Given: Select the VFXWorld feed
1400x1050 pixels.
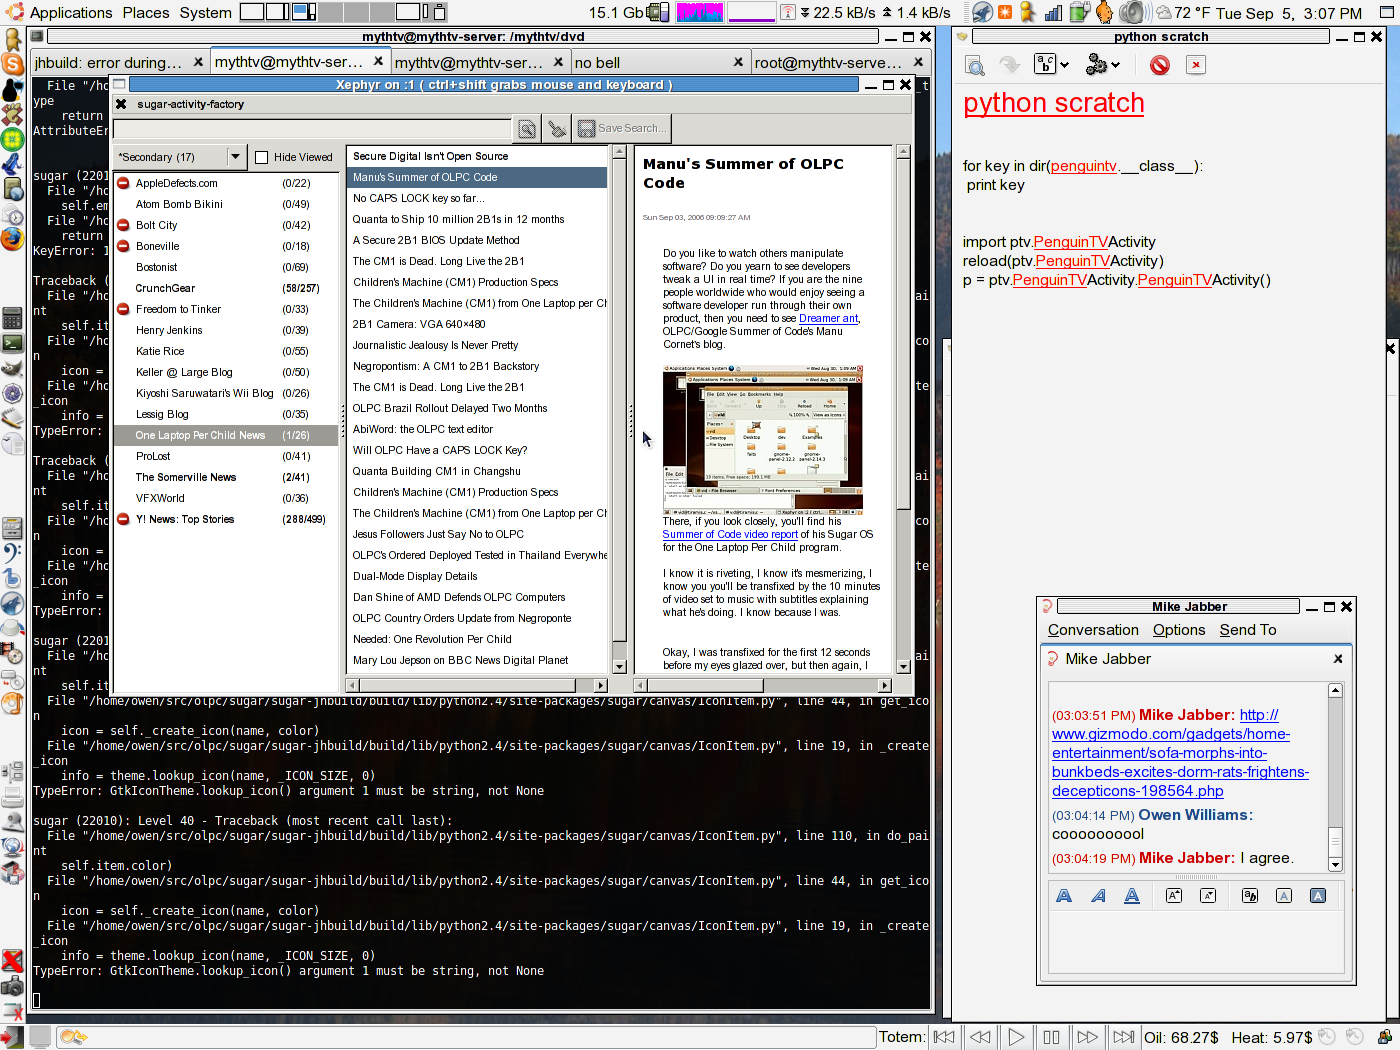Looking at the screenshot, I should [x=226, y=498].
